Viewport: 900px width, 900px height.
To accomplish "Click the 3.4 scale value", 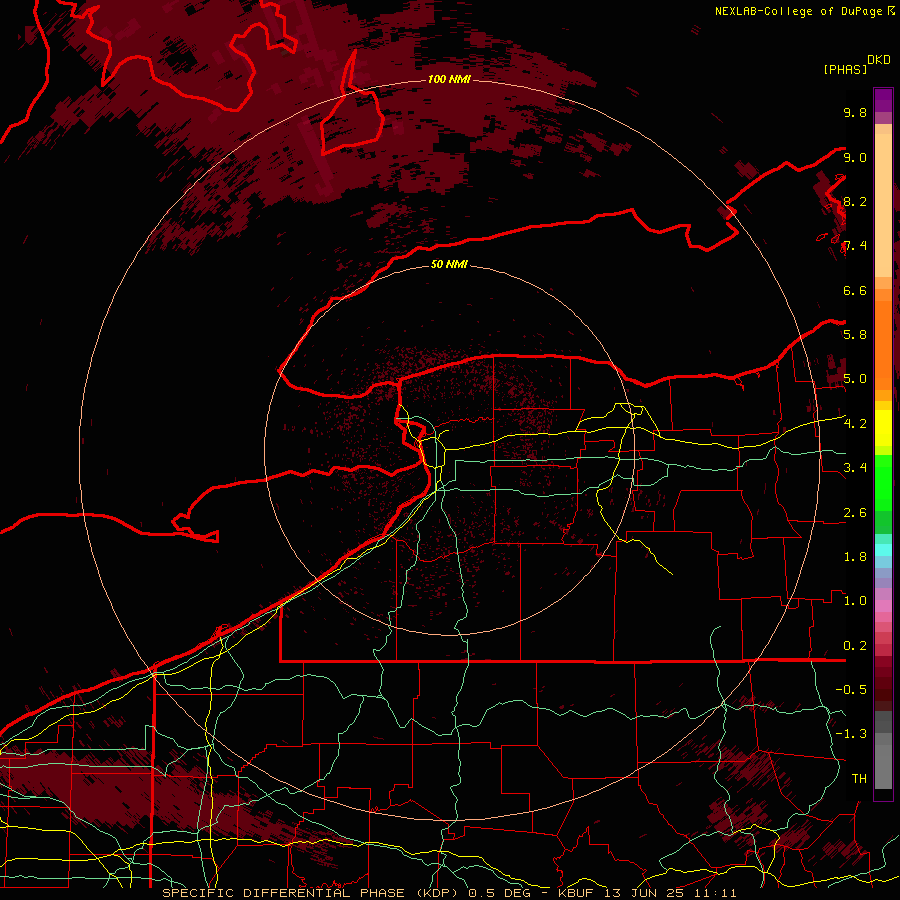I will [855, 467].
